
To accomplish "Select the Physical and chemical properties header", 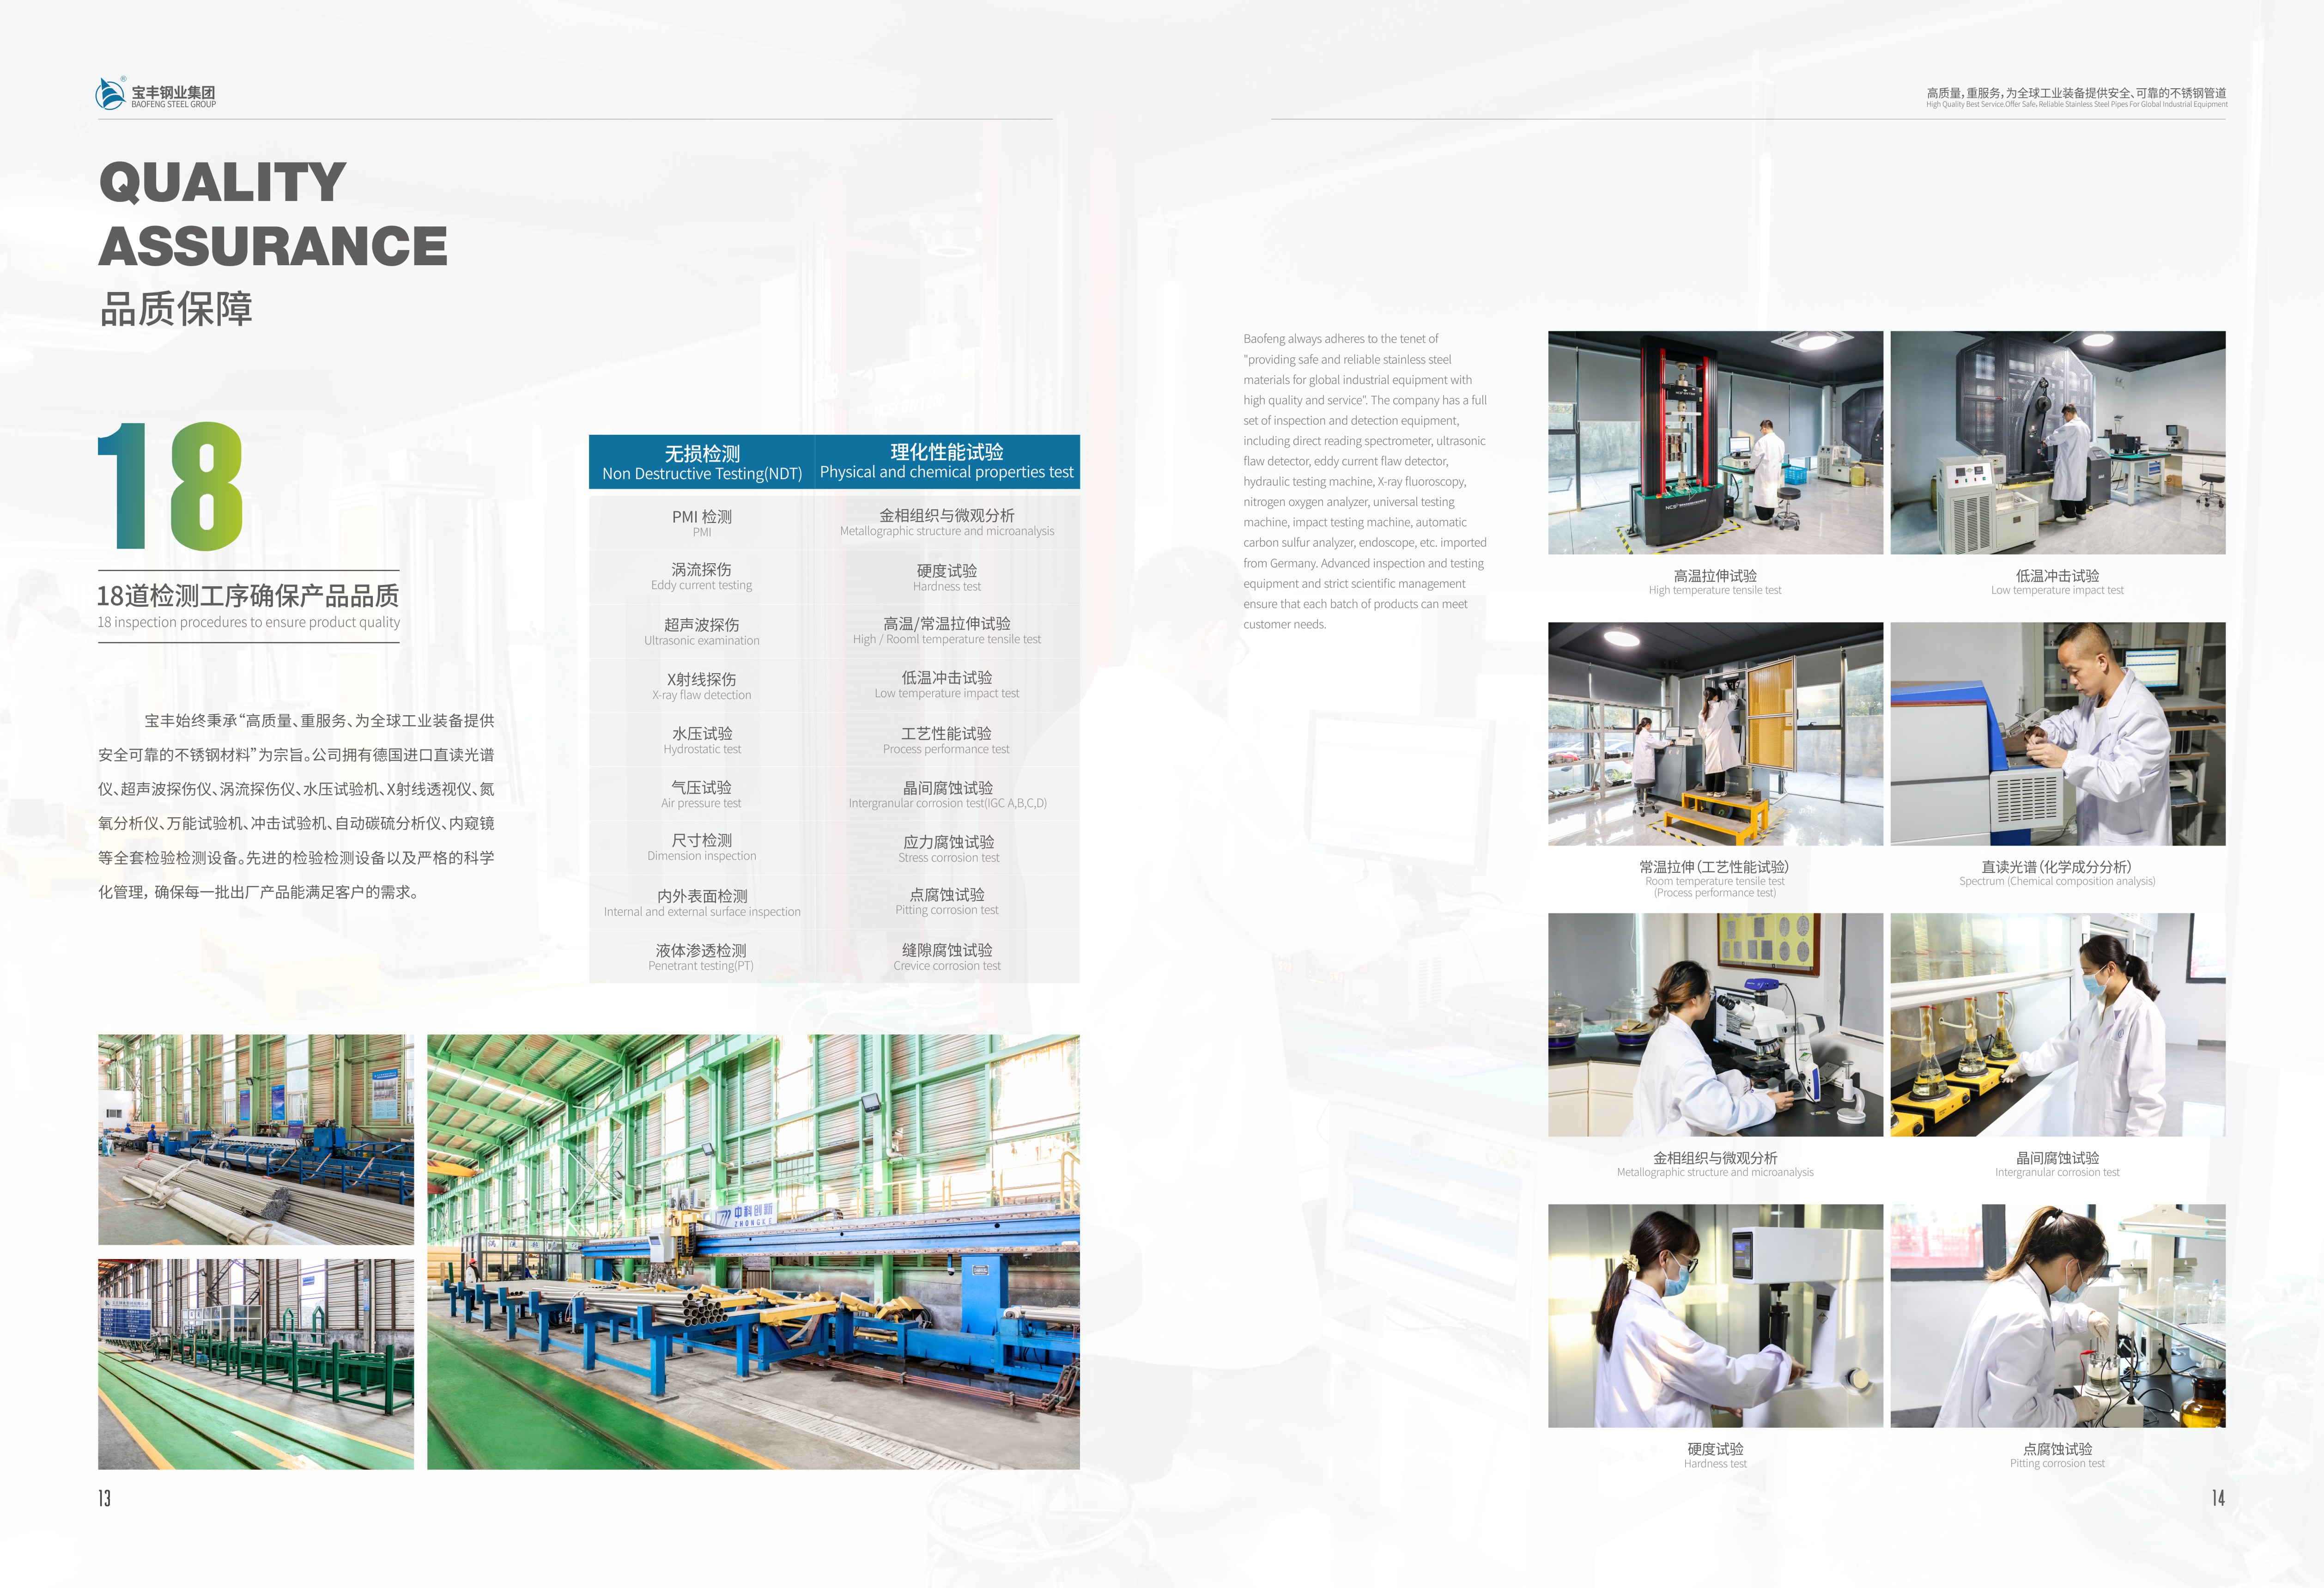I will point(946,462).
